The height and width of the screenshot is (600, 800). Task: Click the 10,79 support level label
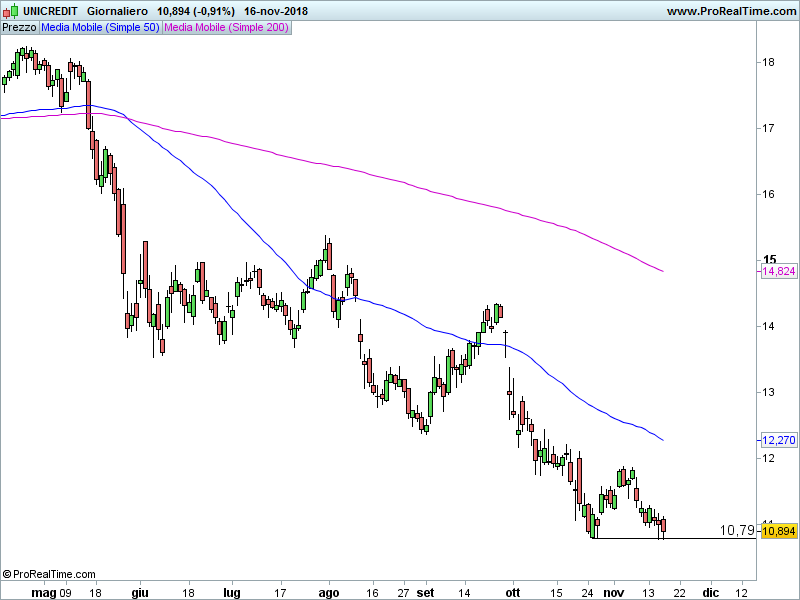737,530
